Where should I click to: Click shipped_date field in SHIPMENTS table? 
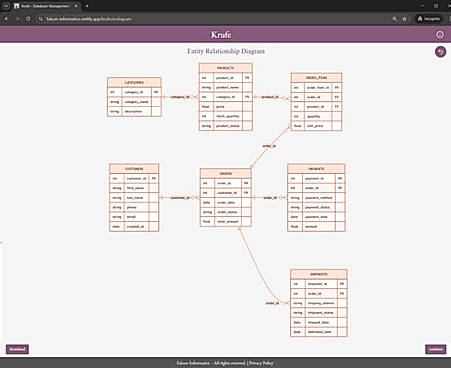[319, 322]
